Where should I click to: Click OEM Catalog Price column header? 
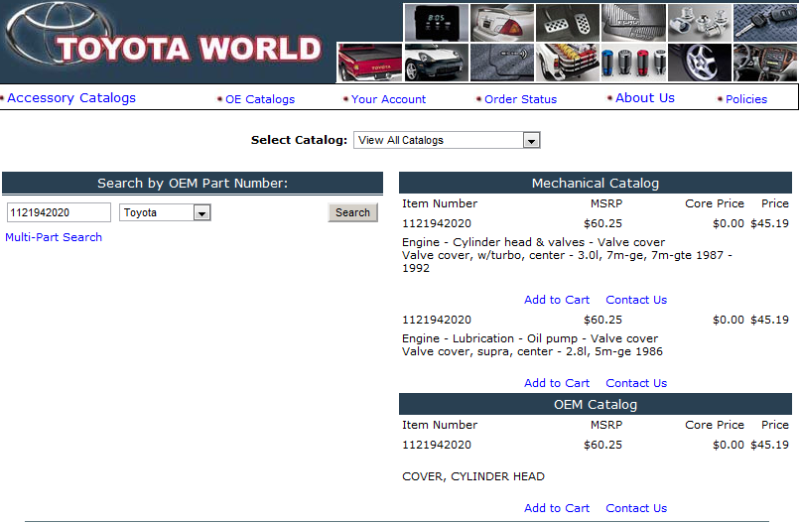click(x=775, y=425)
